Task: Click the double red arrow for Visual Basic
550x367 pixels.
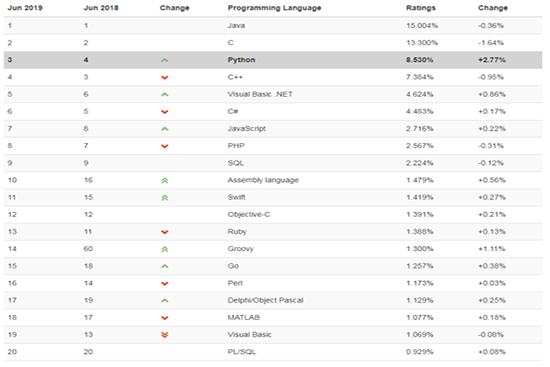Action: pos(165,335)
